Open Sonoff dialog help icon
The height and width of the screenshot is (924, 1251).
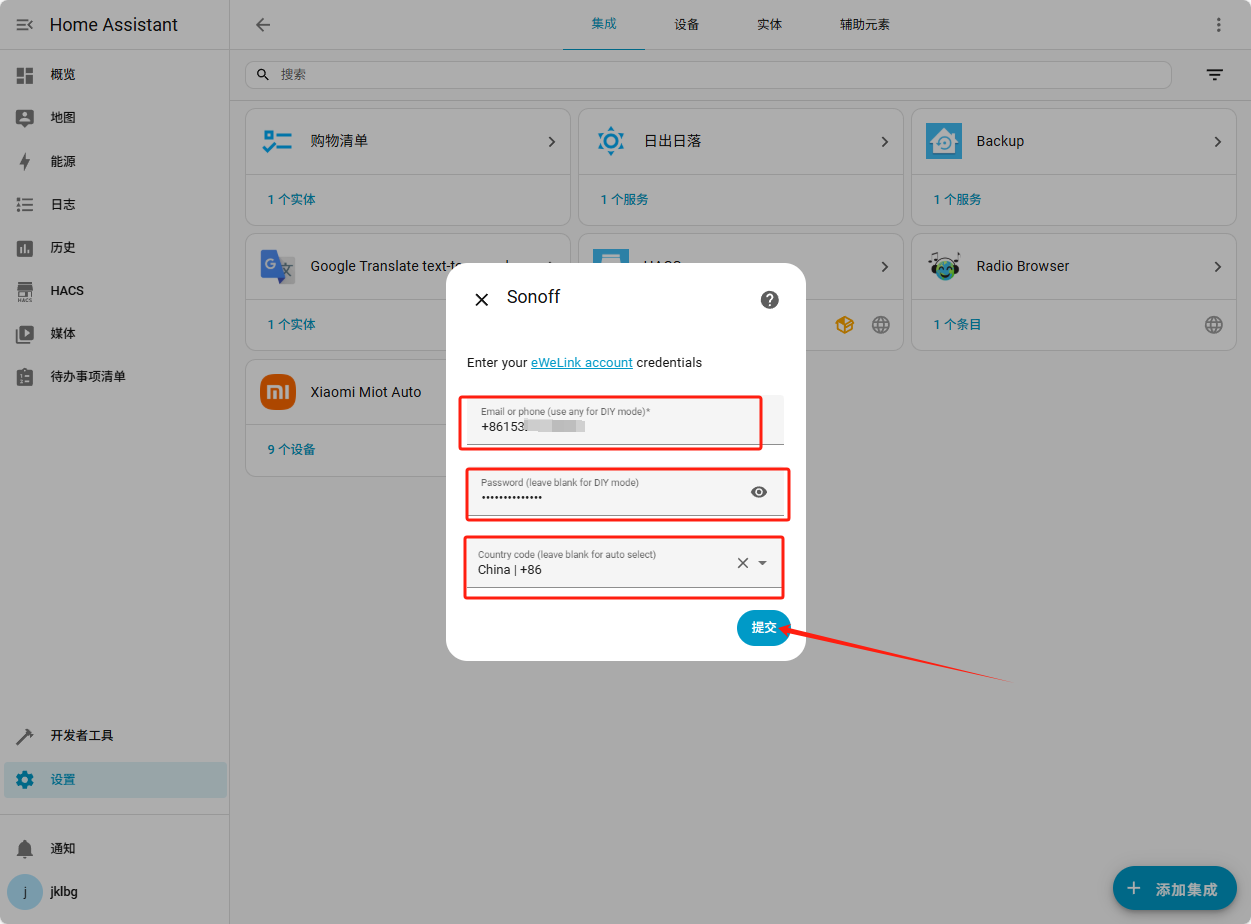pos(770,299)
